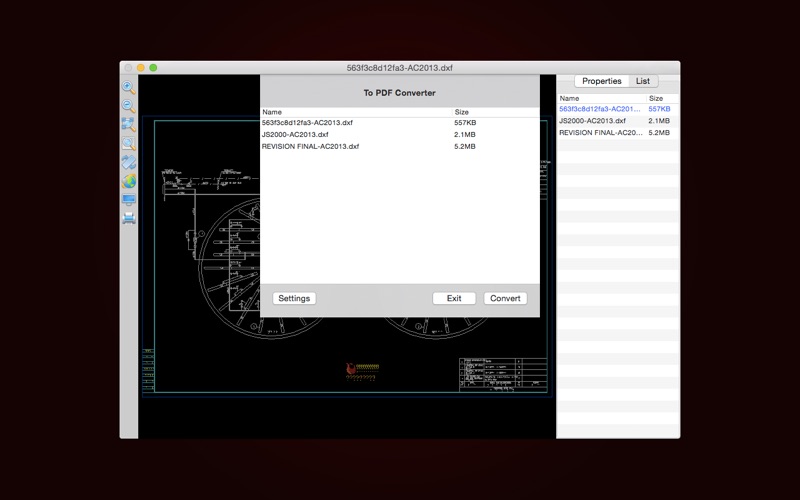Image resolution: width=800 pixels, height=500 pixels.
Task: Click the rotate view icon
Action: (128, 163)
